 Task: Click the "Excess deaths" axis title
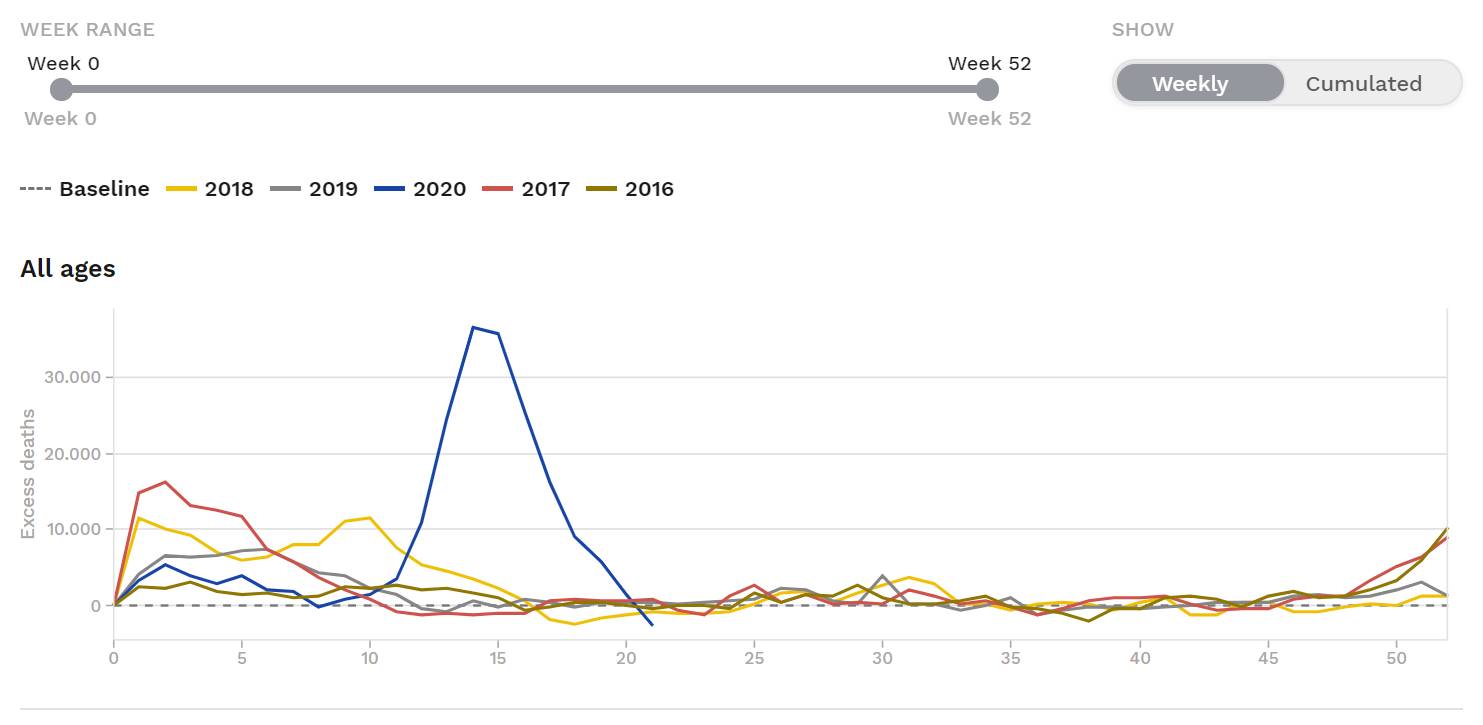[28, 473]
